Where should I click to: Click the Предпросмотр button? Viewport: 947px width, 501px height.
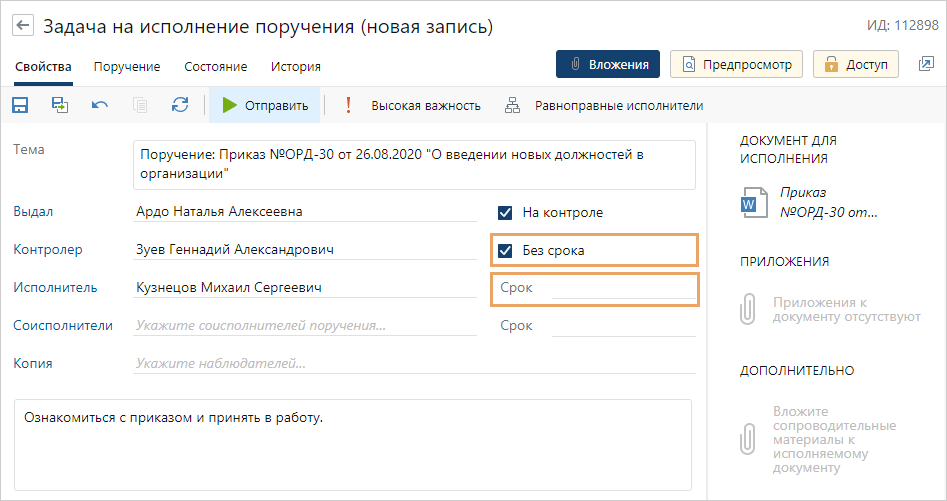click(x=736, y=64)
